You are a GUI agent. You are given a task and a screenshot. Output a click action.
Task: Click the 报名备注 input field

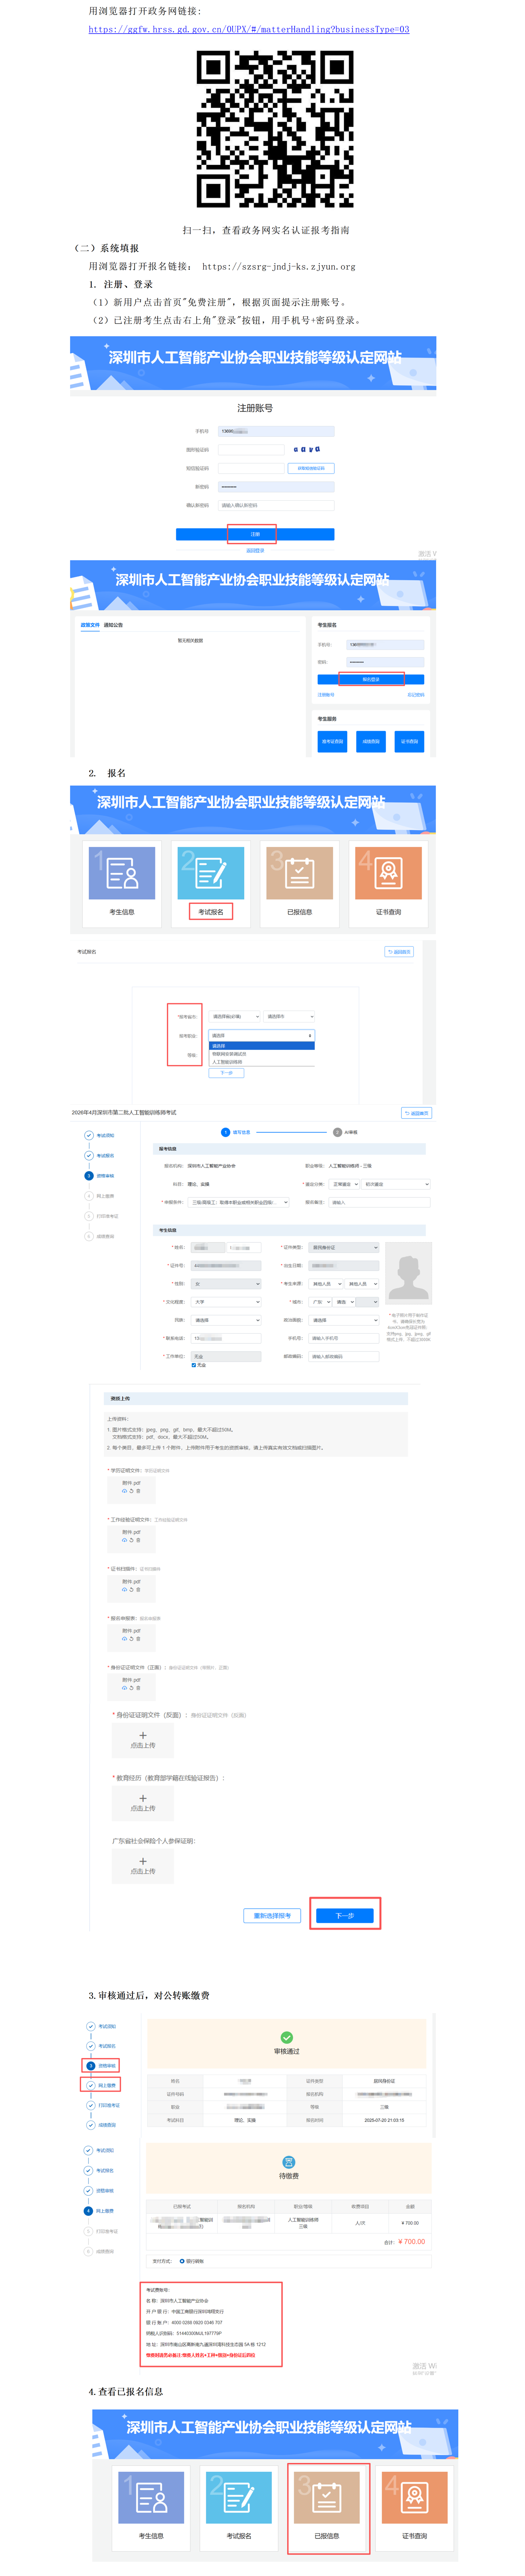point(380,1202)
